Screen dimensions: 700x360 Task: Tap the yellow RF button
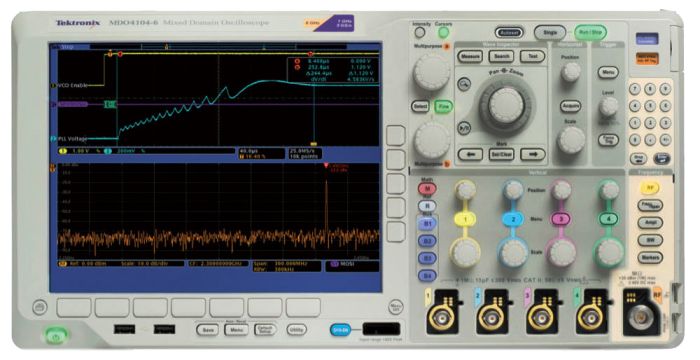pos(650,188)
